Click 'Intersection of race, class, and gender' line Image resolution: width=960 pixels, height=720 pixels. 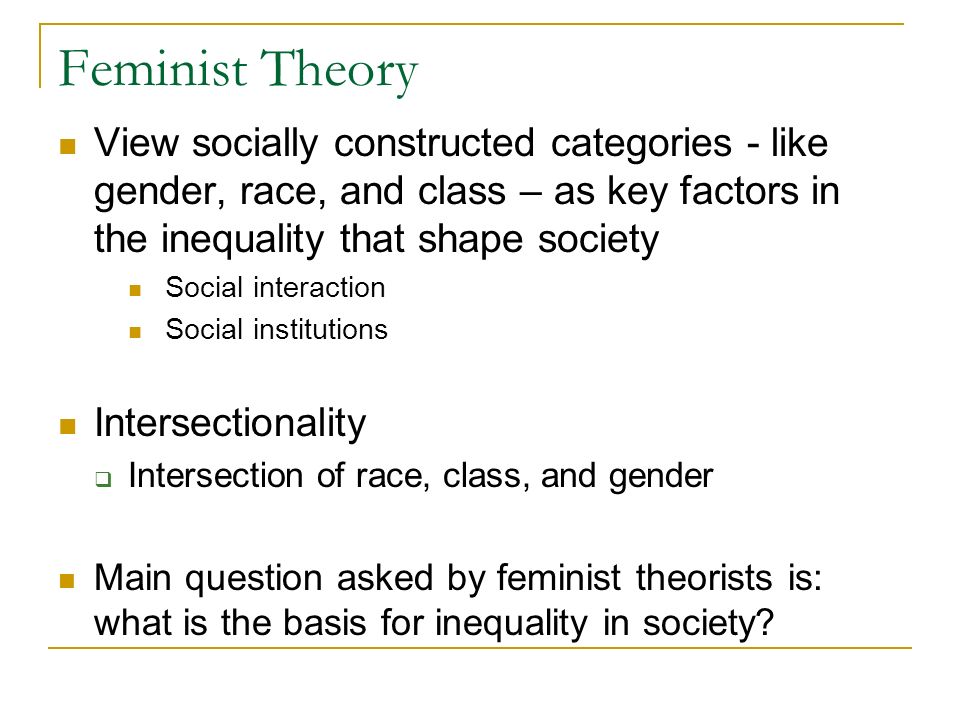[421, 476]
